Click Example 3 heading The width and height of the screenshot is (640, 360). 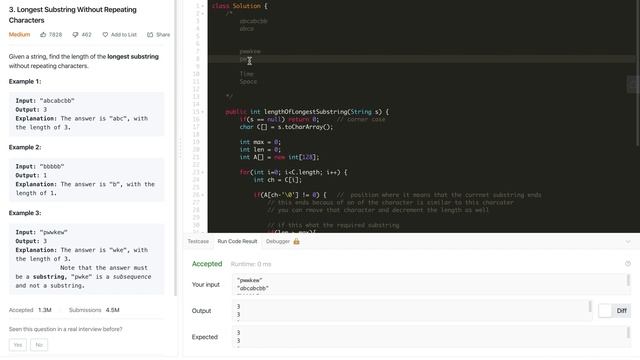25,213
